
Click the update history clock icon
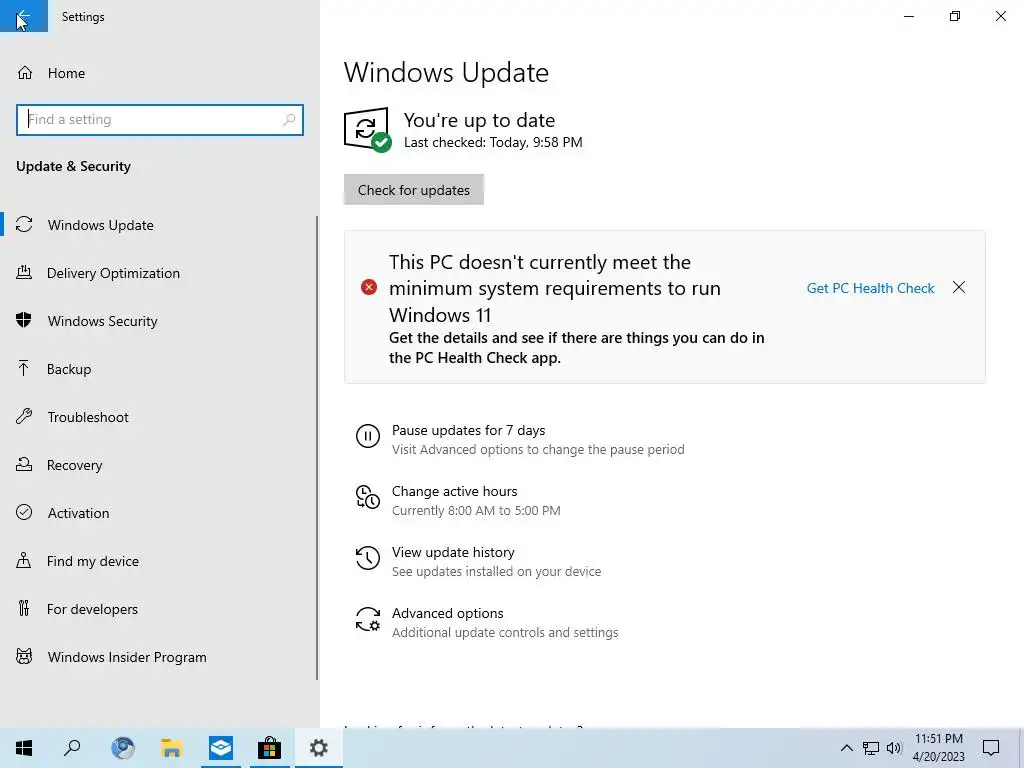point(368,558)
